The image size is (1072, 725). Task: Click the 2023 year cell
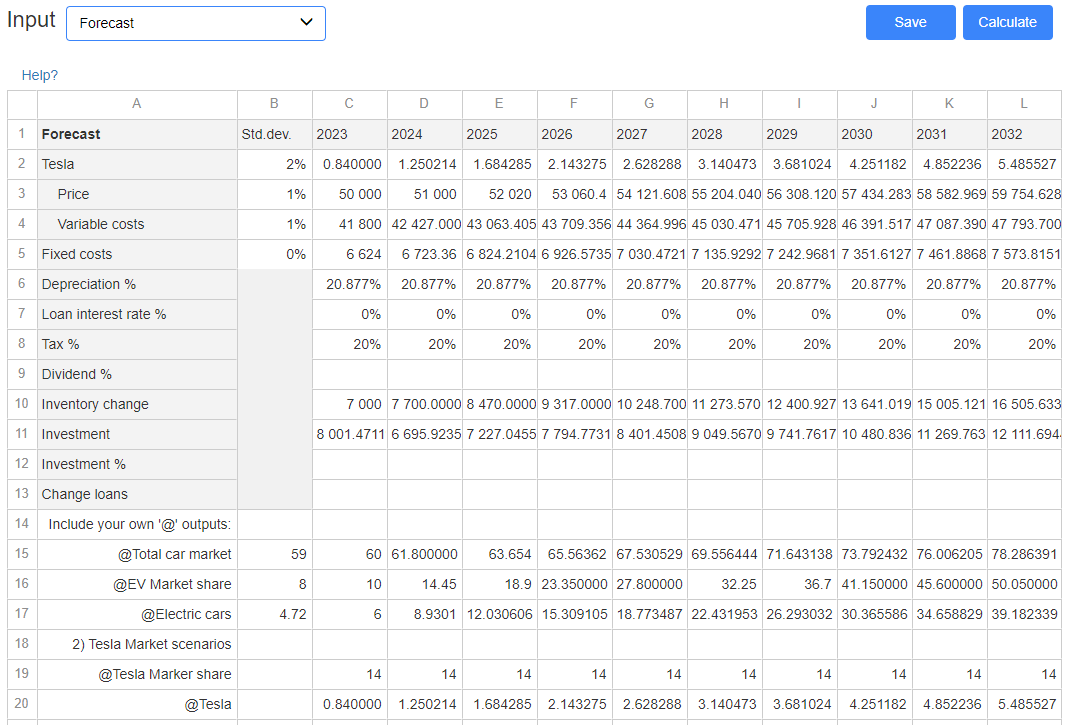coord(349,134)
